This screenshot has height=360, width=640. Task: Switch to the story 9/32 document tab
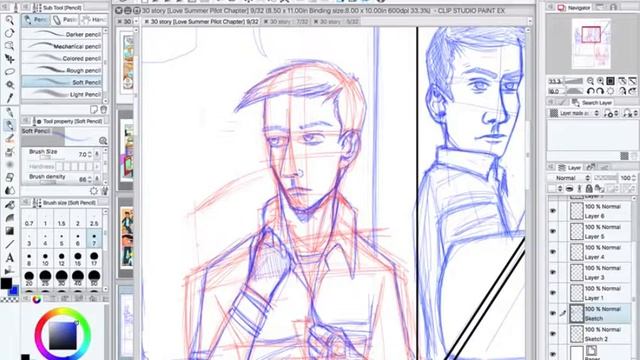(x=201, y=21)
